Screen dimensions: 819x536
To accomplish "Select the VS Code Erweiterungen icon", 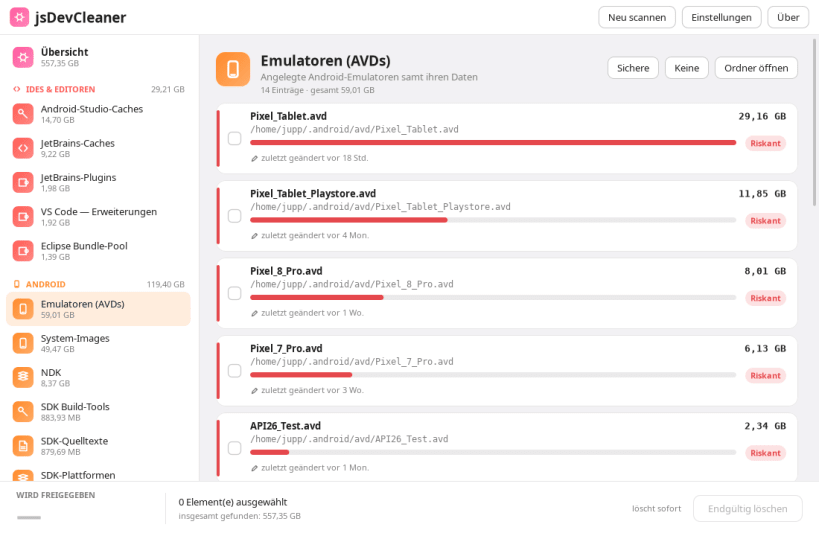I will 23,217.
